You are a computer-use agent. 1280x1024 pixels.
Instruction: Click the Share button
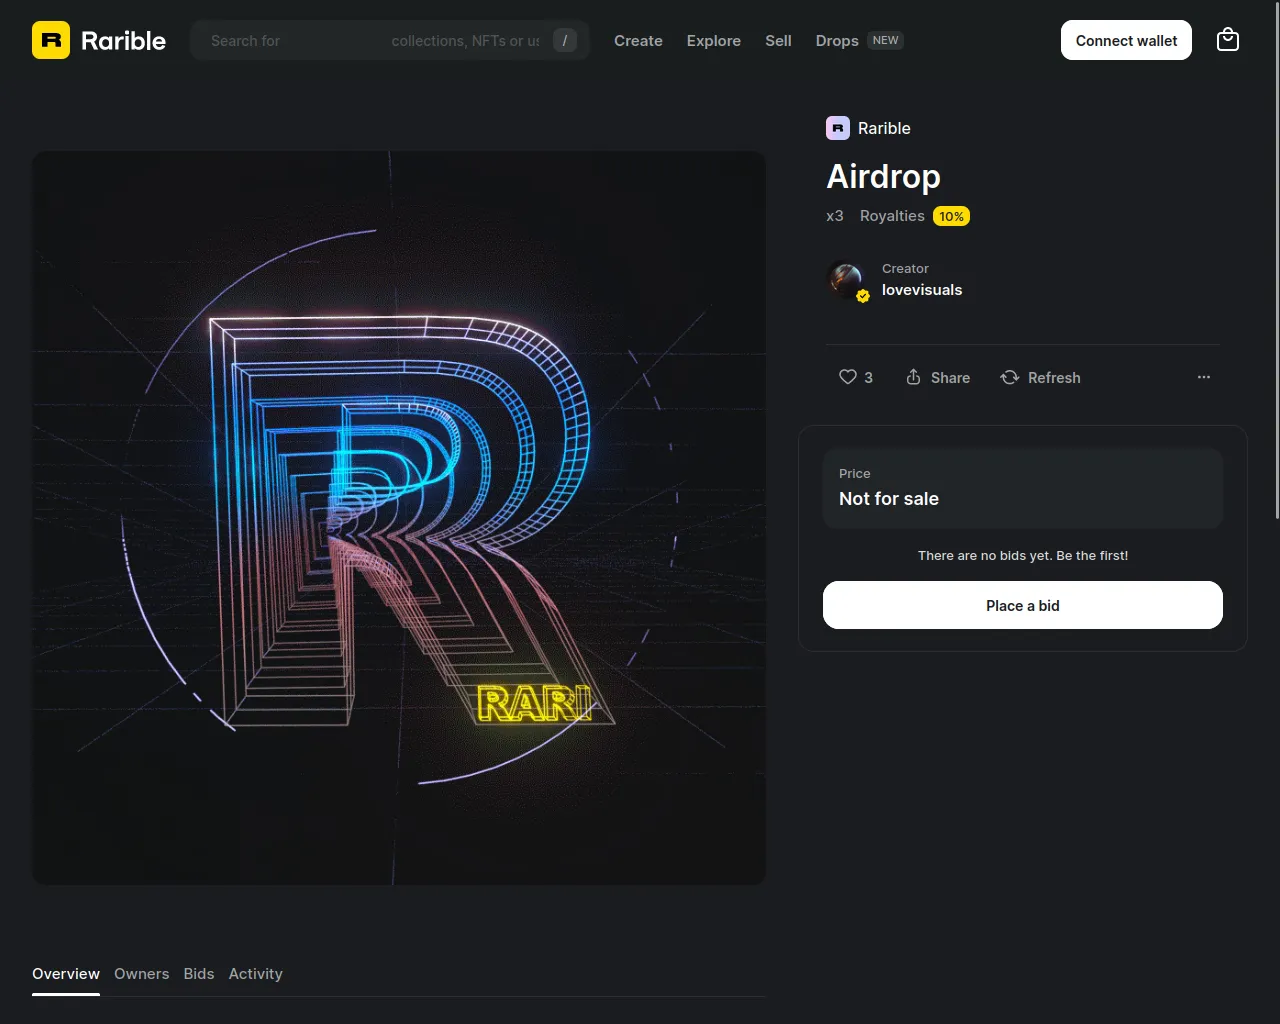[938, 377]
